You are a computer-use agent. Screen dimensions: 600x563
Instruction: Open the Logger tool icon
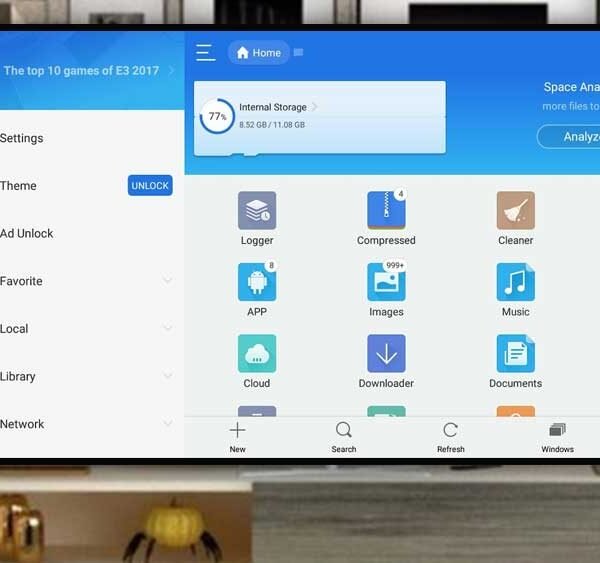[x=257, y=210]
